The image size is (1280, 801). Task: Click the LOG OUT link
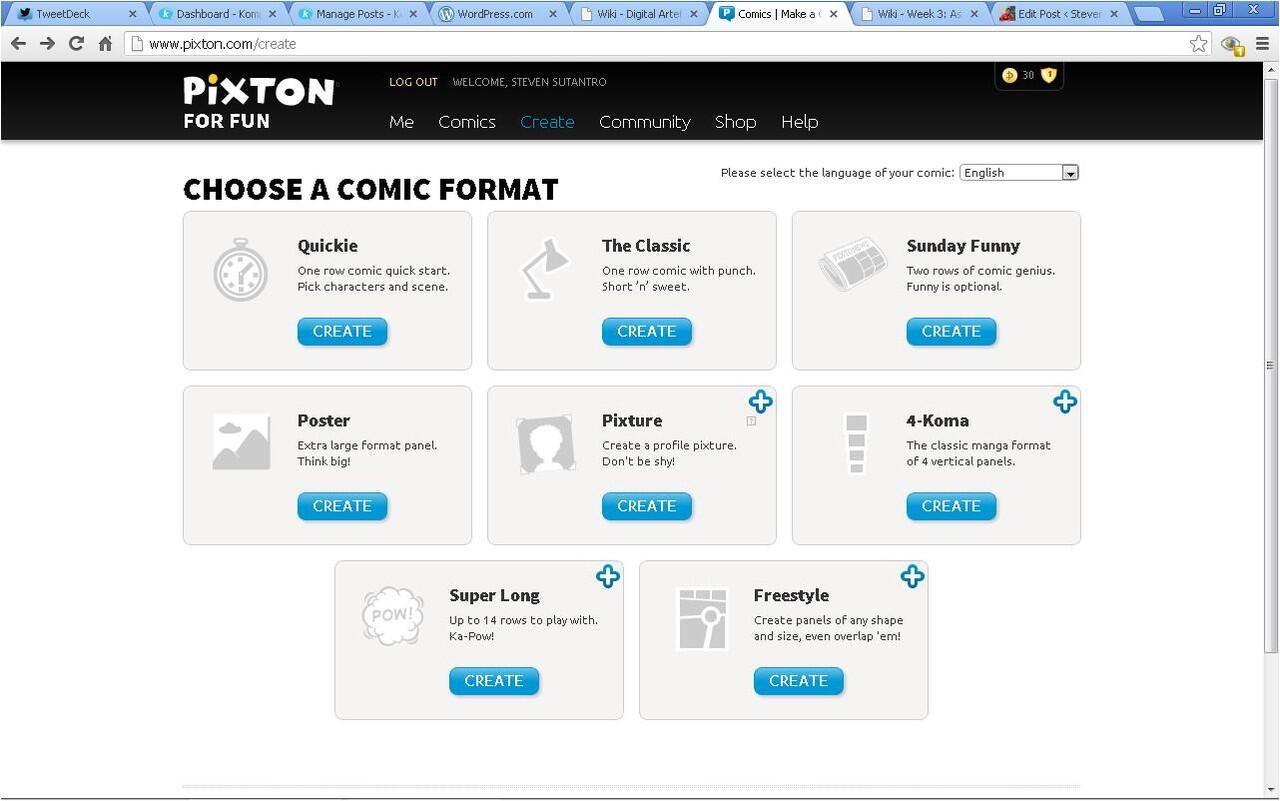[413, 82]
